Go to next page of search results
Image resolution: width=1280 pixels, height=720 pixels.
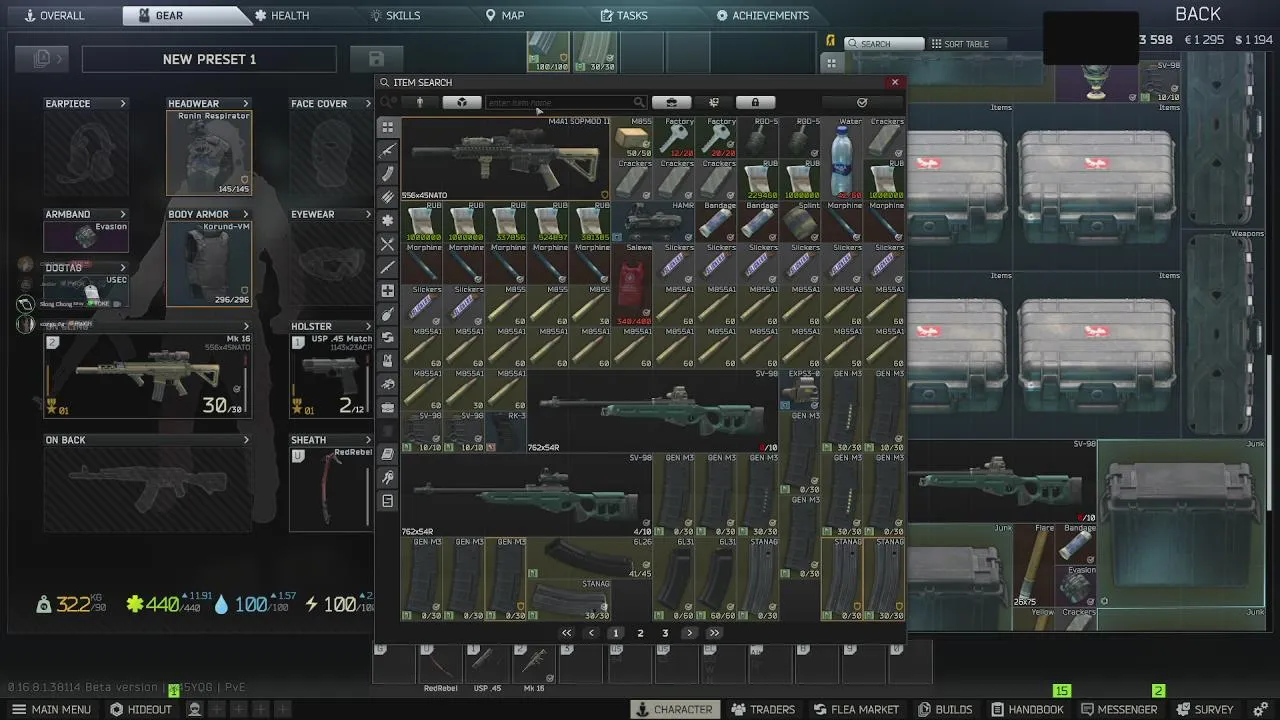(689, 633)
